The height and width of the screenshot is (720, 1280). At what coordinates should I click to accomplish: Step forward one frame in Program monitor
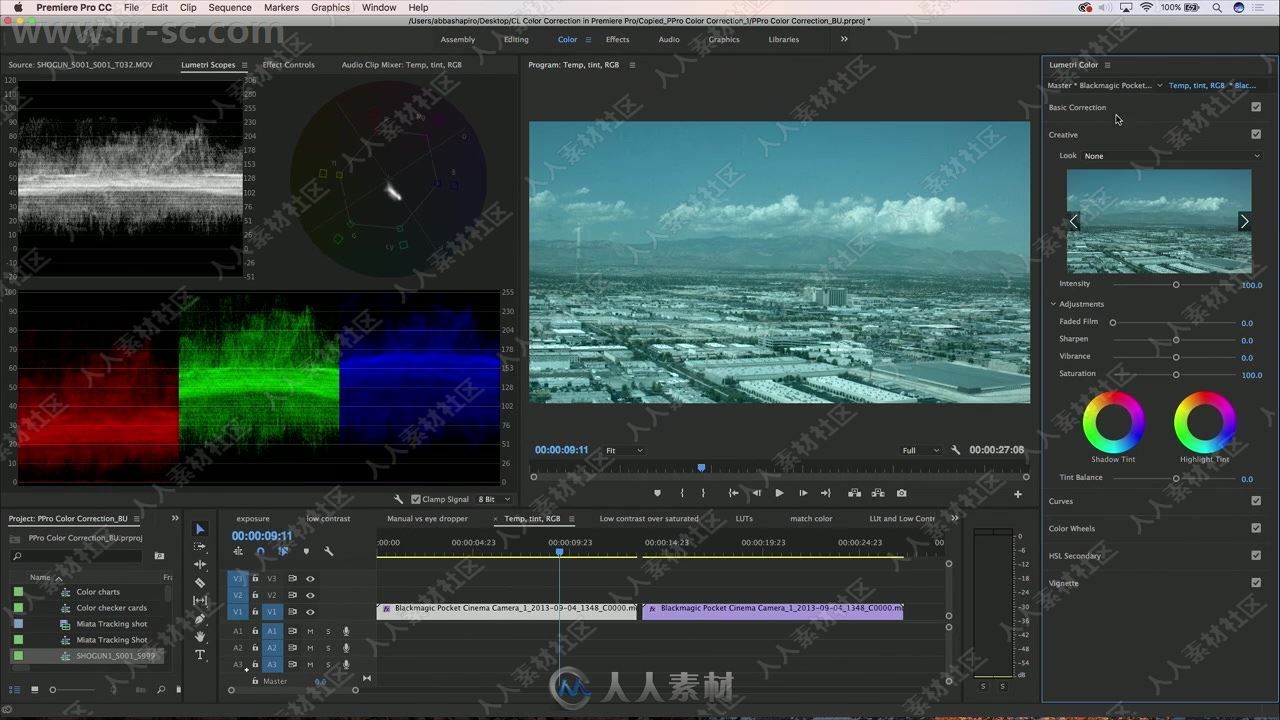pyautogui.click(x=803, y=493)
